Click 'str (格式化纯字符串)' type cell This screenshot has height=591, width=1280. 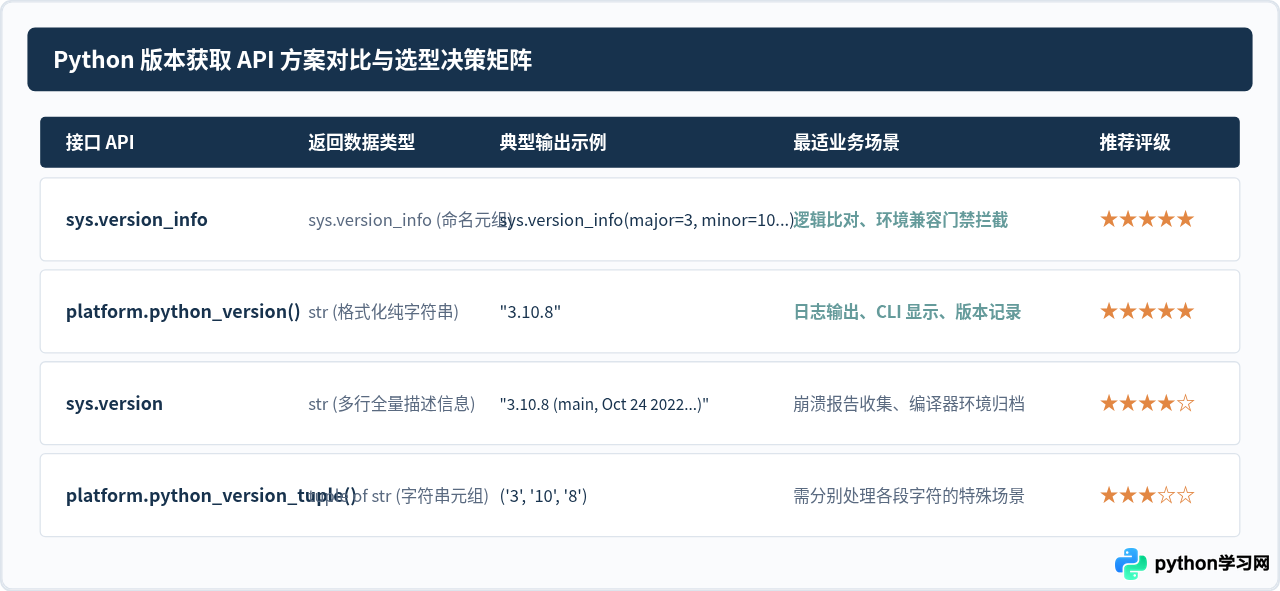(383, 312)
